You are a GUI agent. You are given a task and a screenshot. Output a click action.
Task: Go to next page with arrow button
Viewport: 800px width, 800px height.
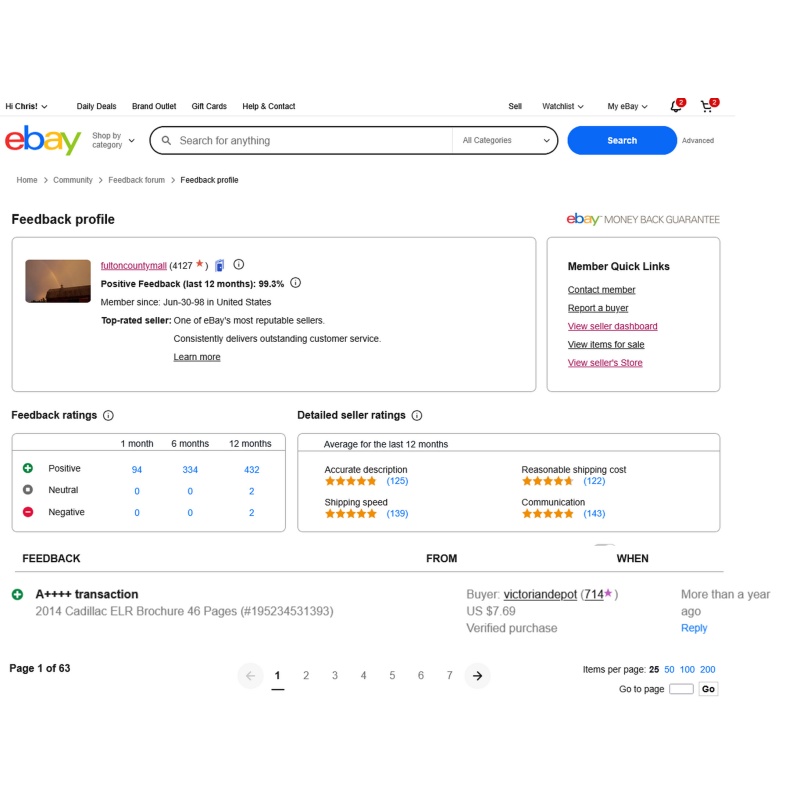[x=477, y=676]
